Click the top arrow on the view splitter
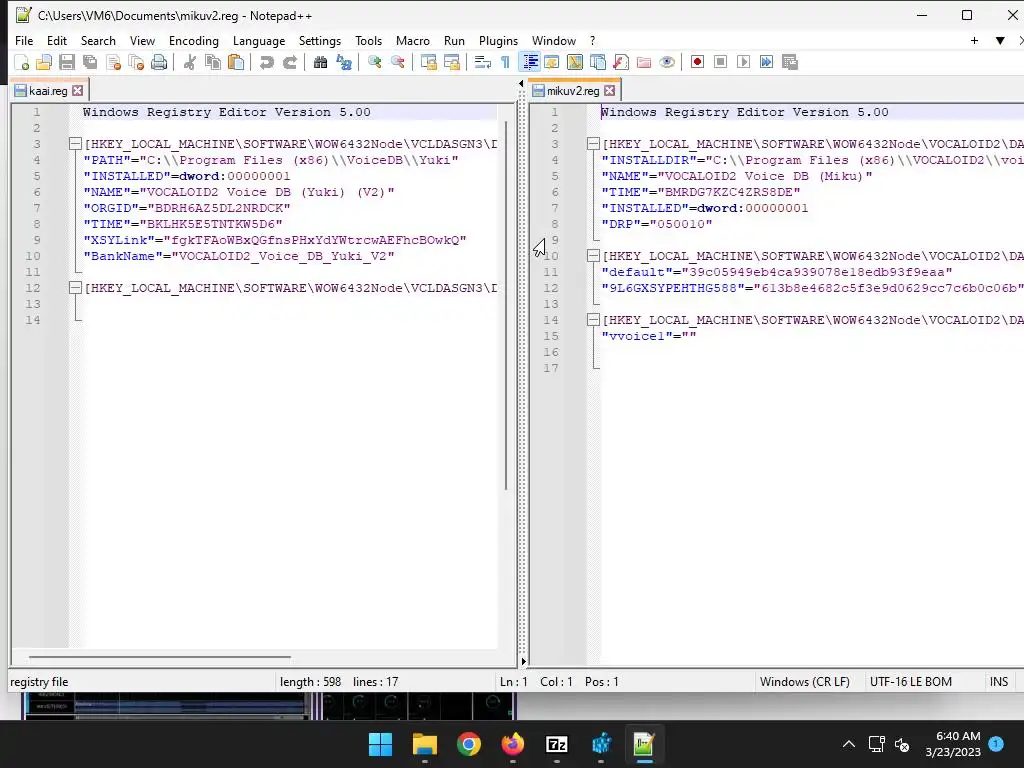The width and height of the screenshot is (1024, 768). pyautogui.click(x=521, y=83)
